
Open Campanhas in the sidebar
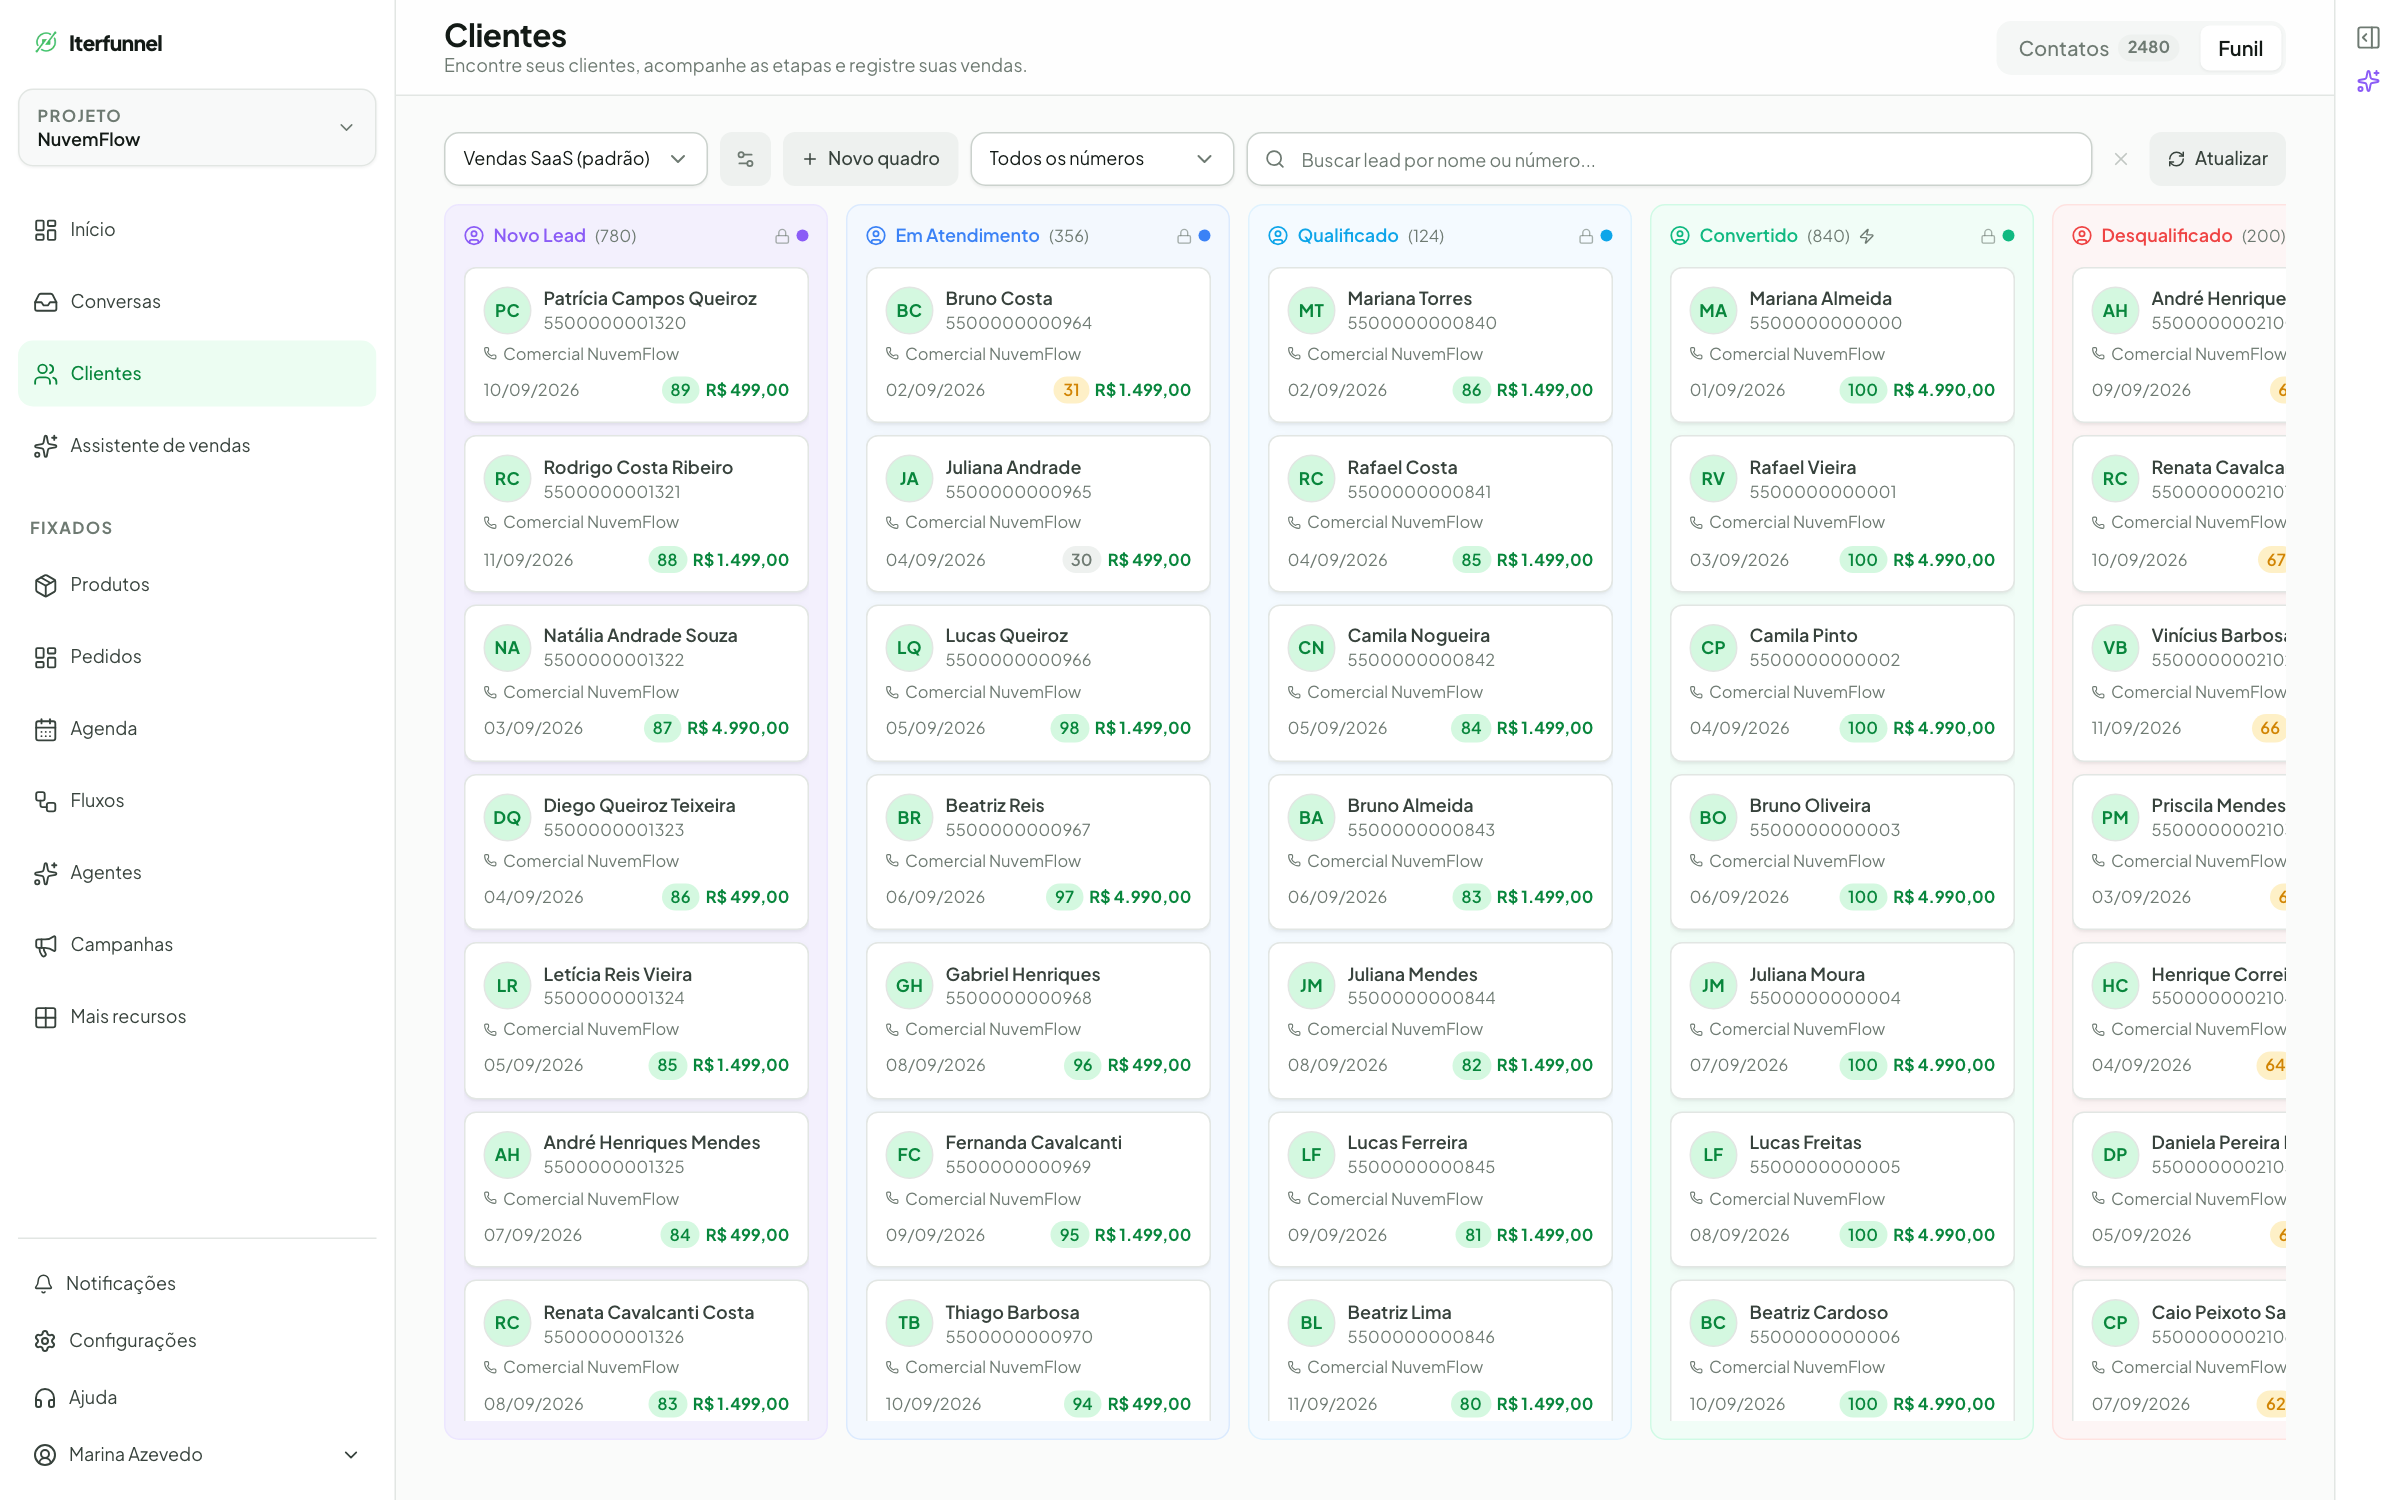coord(197,945)
